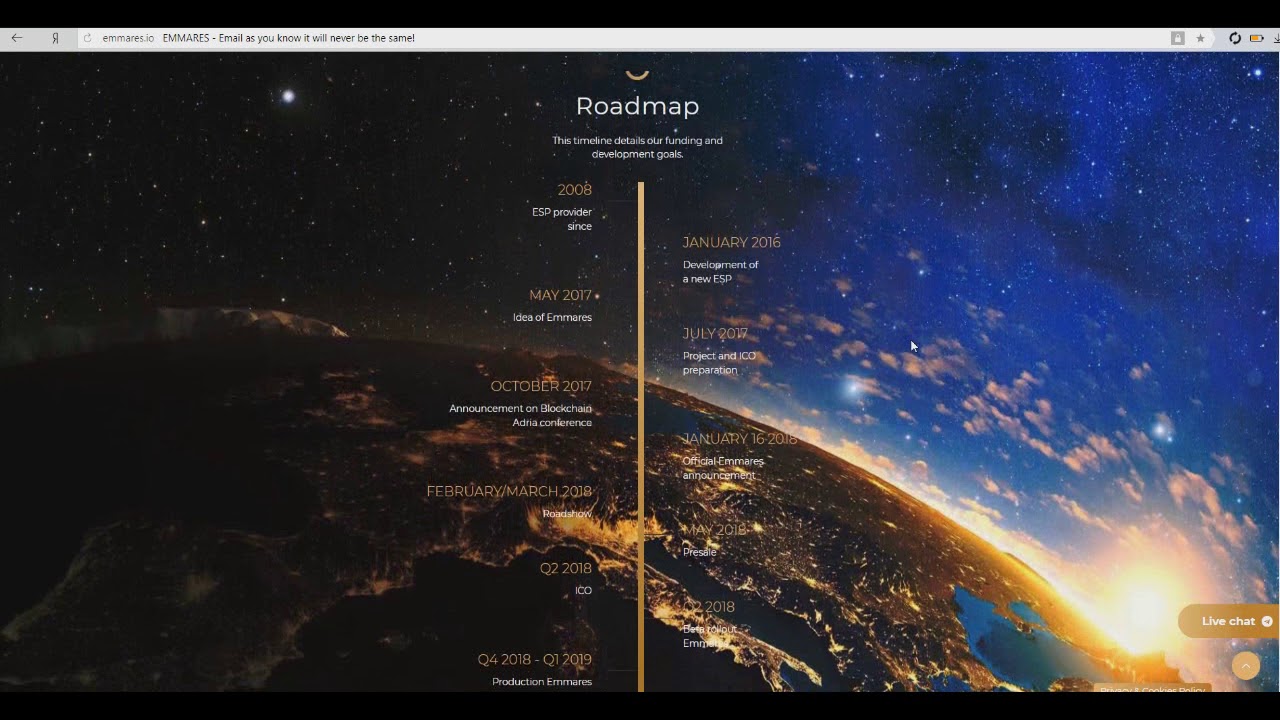Select the 2008 timeline entry
This screenshot has width=1280, height=720.
tap(574, 190)
